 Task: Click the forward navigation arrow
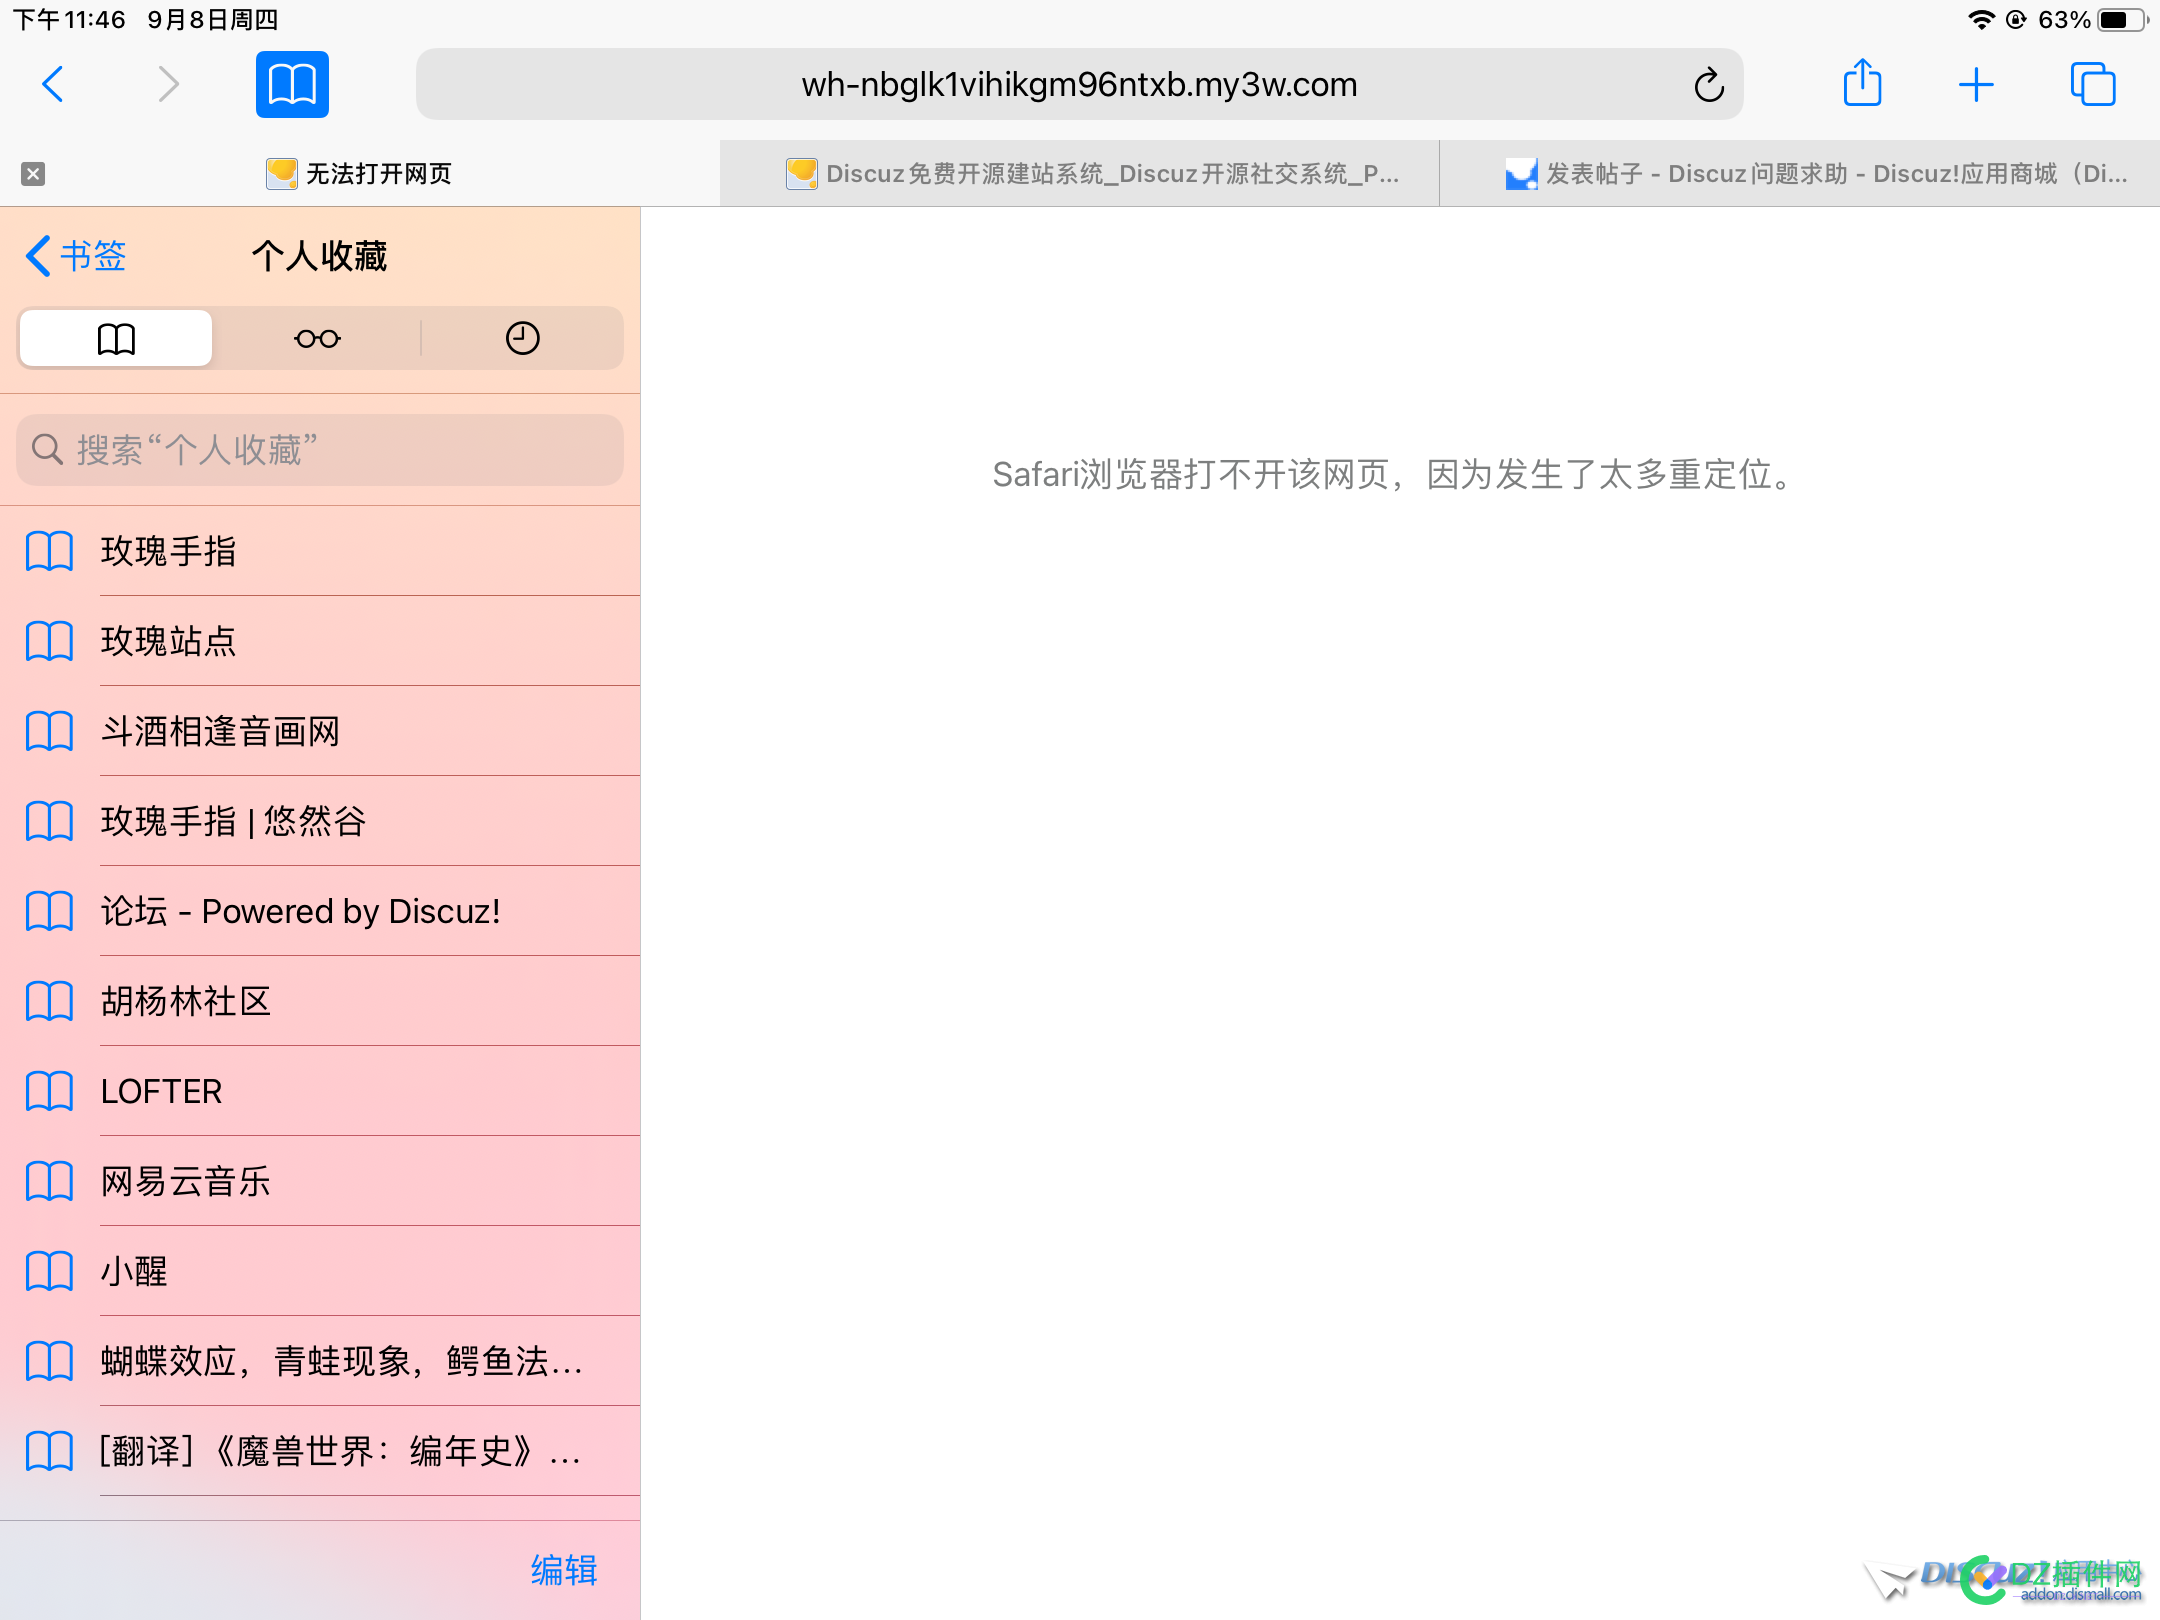pos(165,82)
